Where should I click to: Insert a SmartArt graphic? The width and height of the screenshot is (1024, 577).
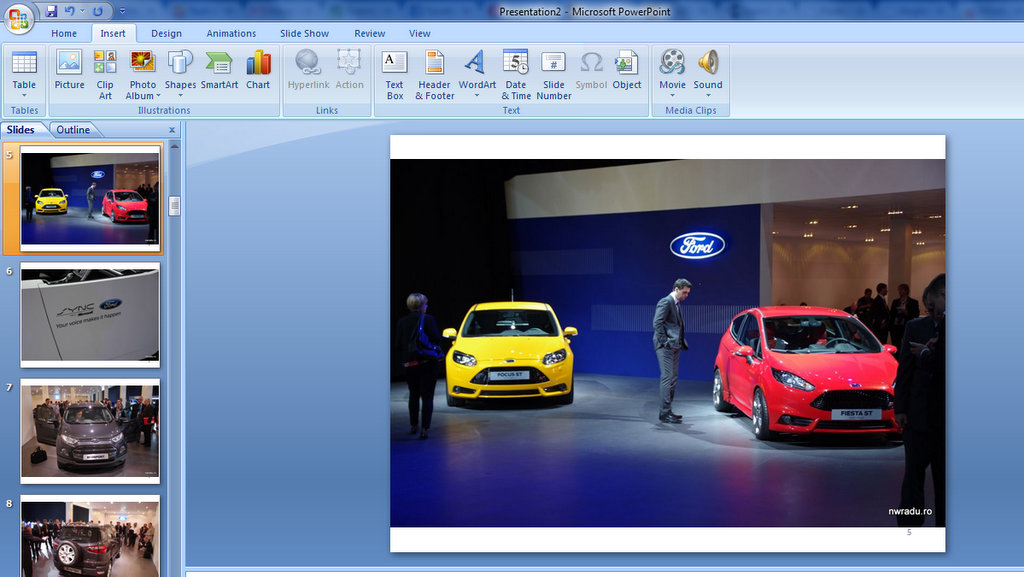coord(219,70)
